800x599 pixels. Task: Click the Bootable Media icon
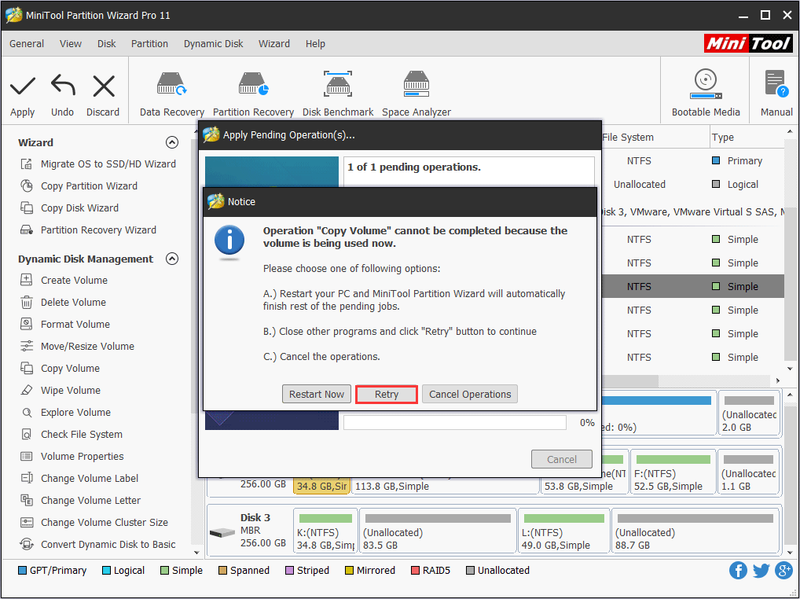706,85
